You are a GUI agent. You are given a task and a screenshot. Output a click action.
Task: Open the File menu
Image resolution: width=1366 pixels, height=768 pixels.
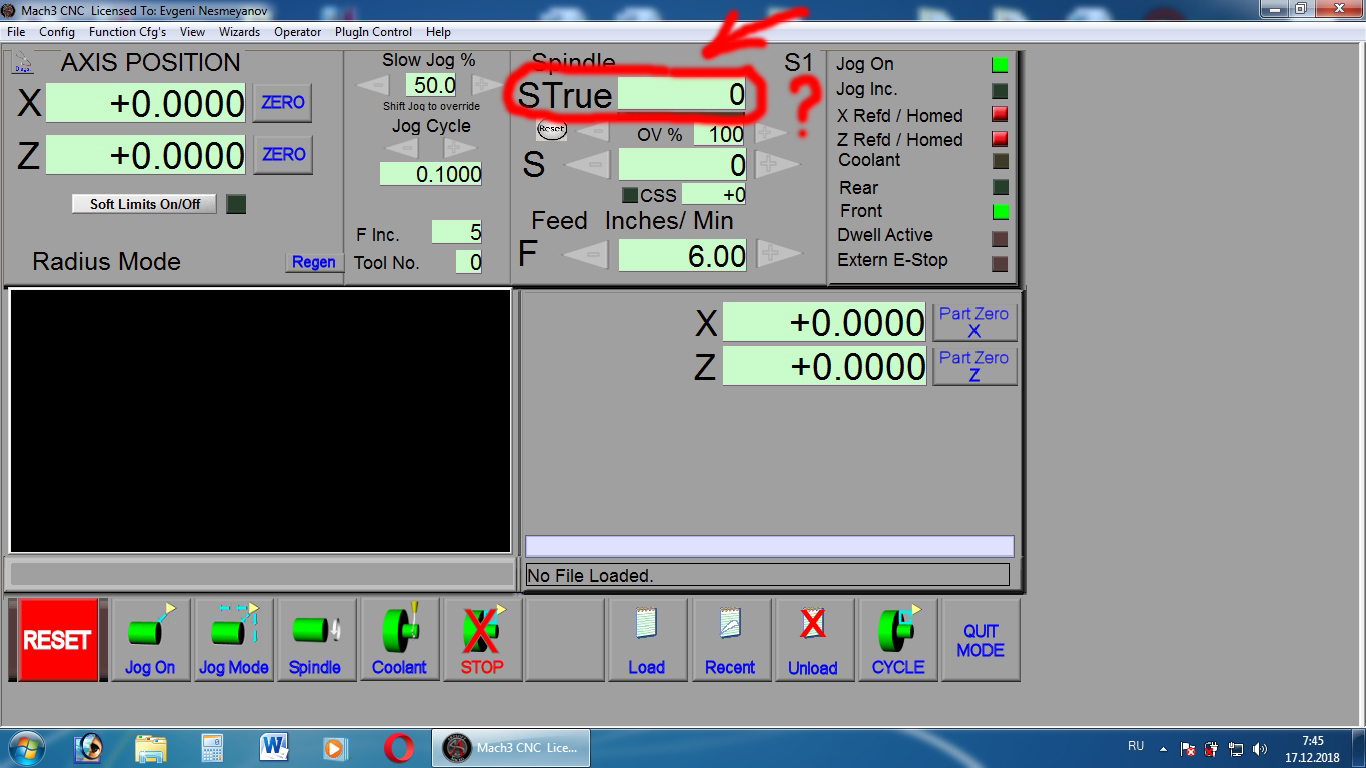click(x=16, y=32)
